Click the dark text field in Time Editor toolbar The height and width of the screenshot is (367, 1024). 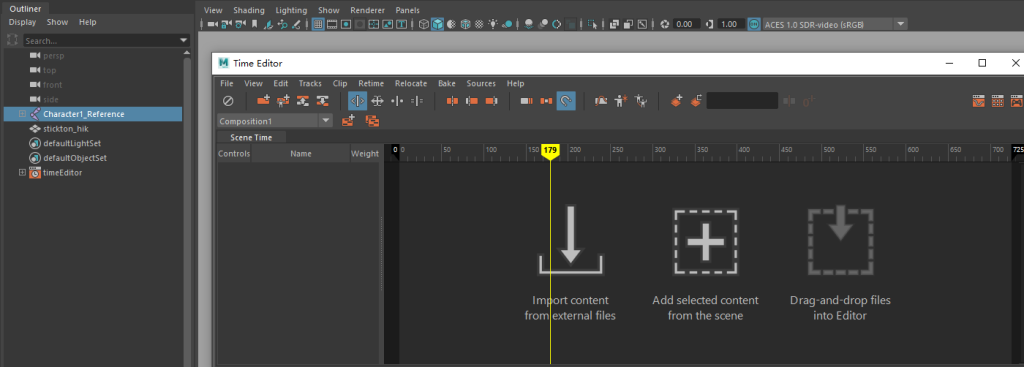pos(743,101)
